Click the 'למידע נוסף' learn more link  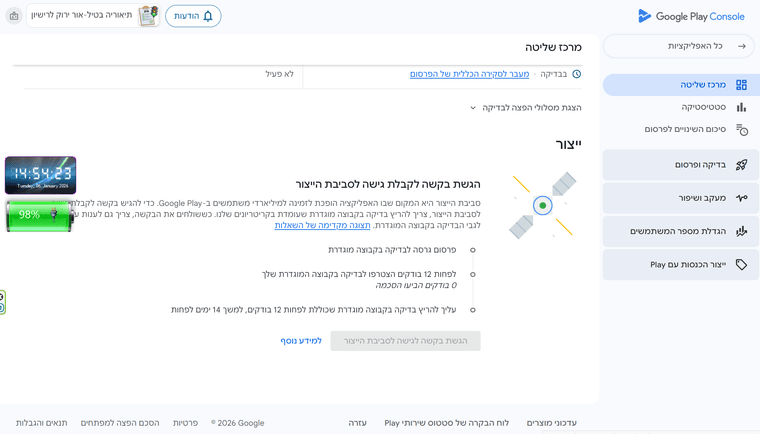(x=301, y=341)
